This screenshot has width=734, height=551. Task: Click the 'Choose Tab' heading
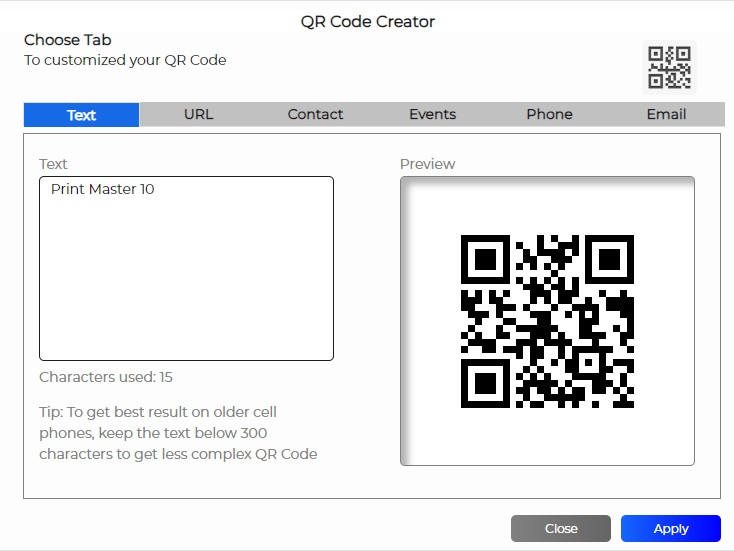(x=68, y=40)
